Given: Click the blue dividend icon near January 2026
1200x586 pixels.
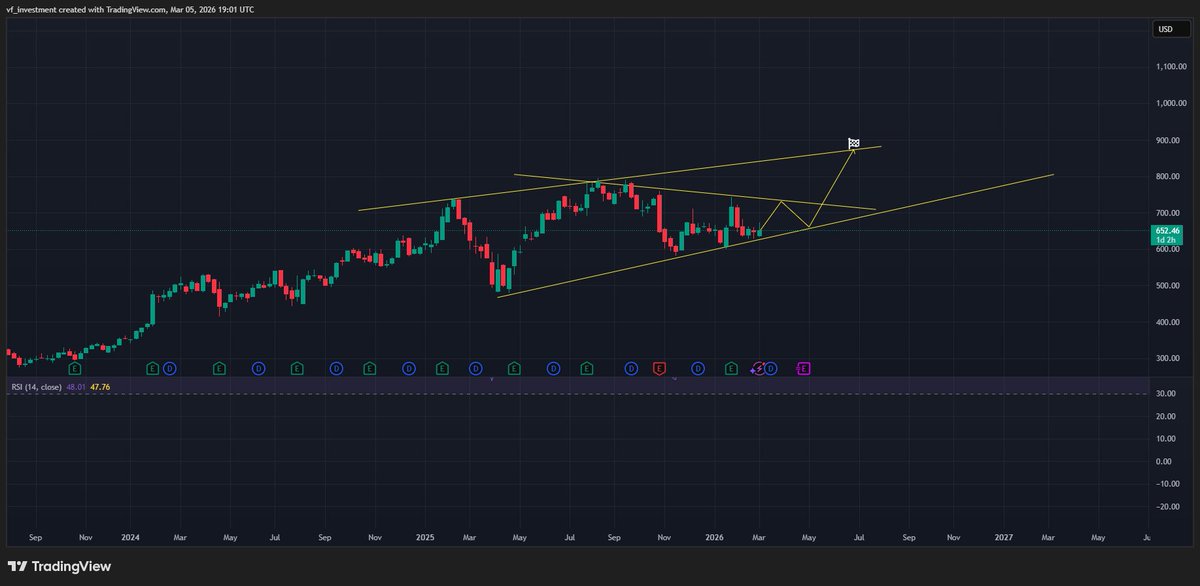Looking at the screenshot, I should [x=696, y=368].
